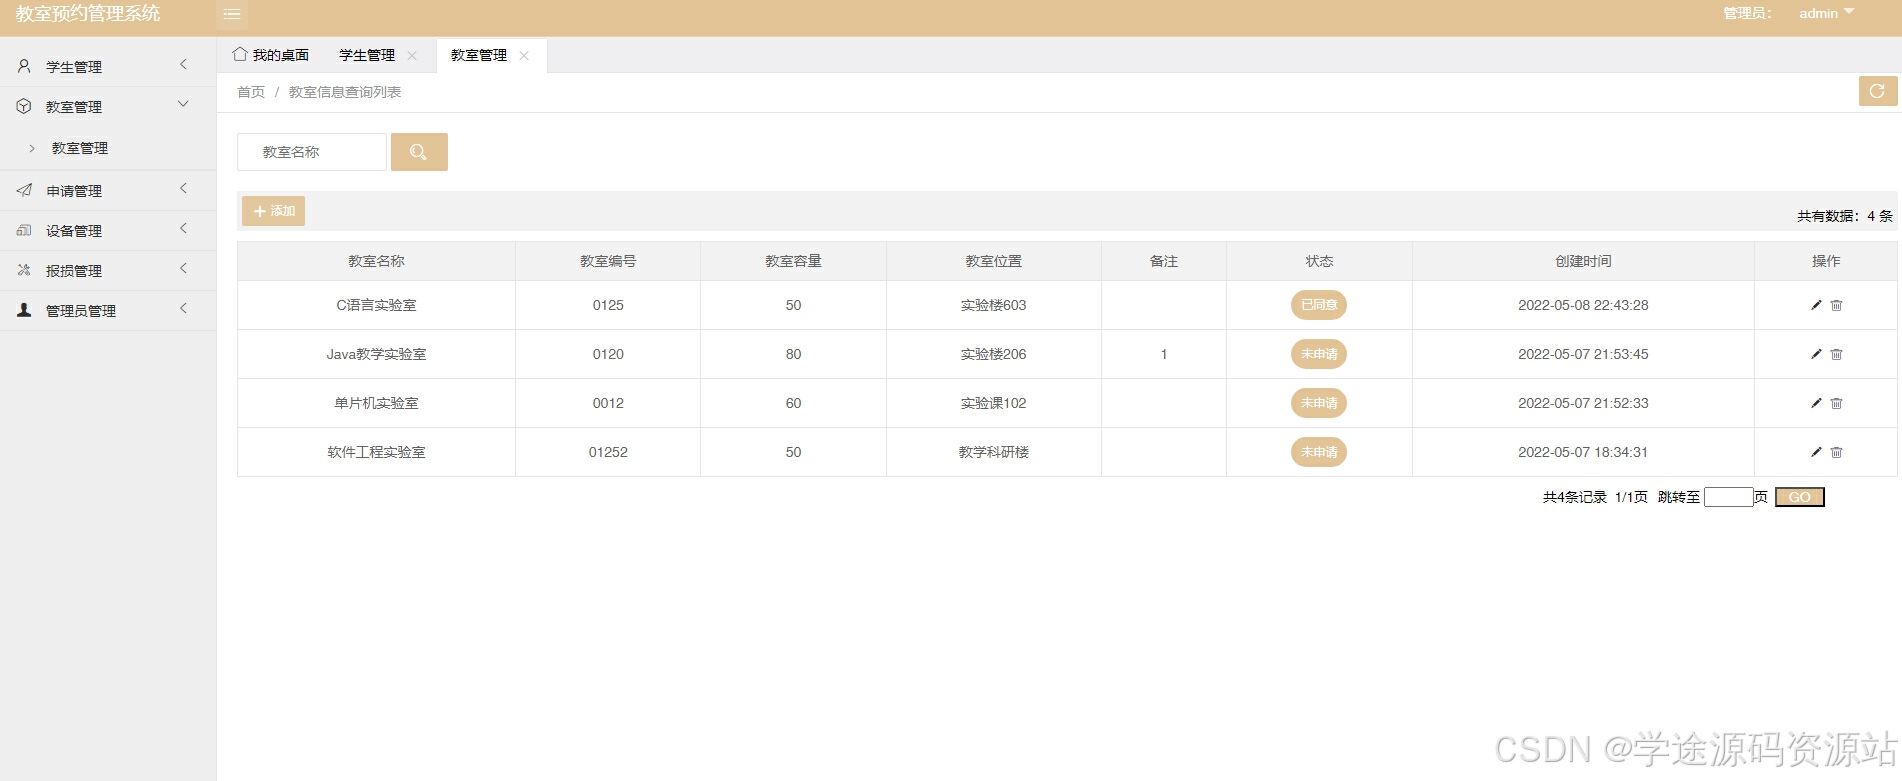The image size is (1902, 781).
Task: Edit the C语言实验室 row with pencil icon
Action: 1816,305
